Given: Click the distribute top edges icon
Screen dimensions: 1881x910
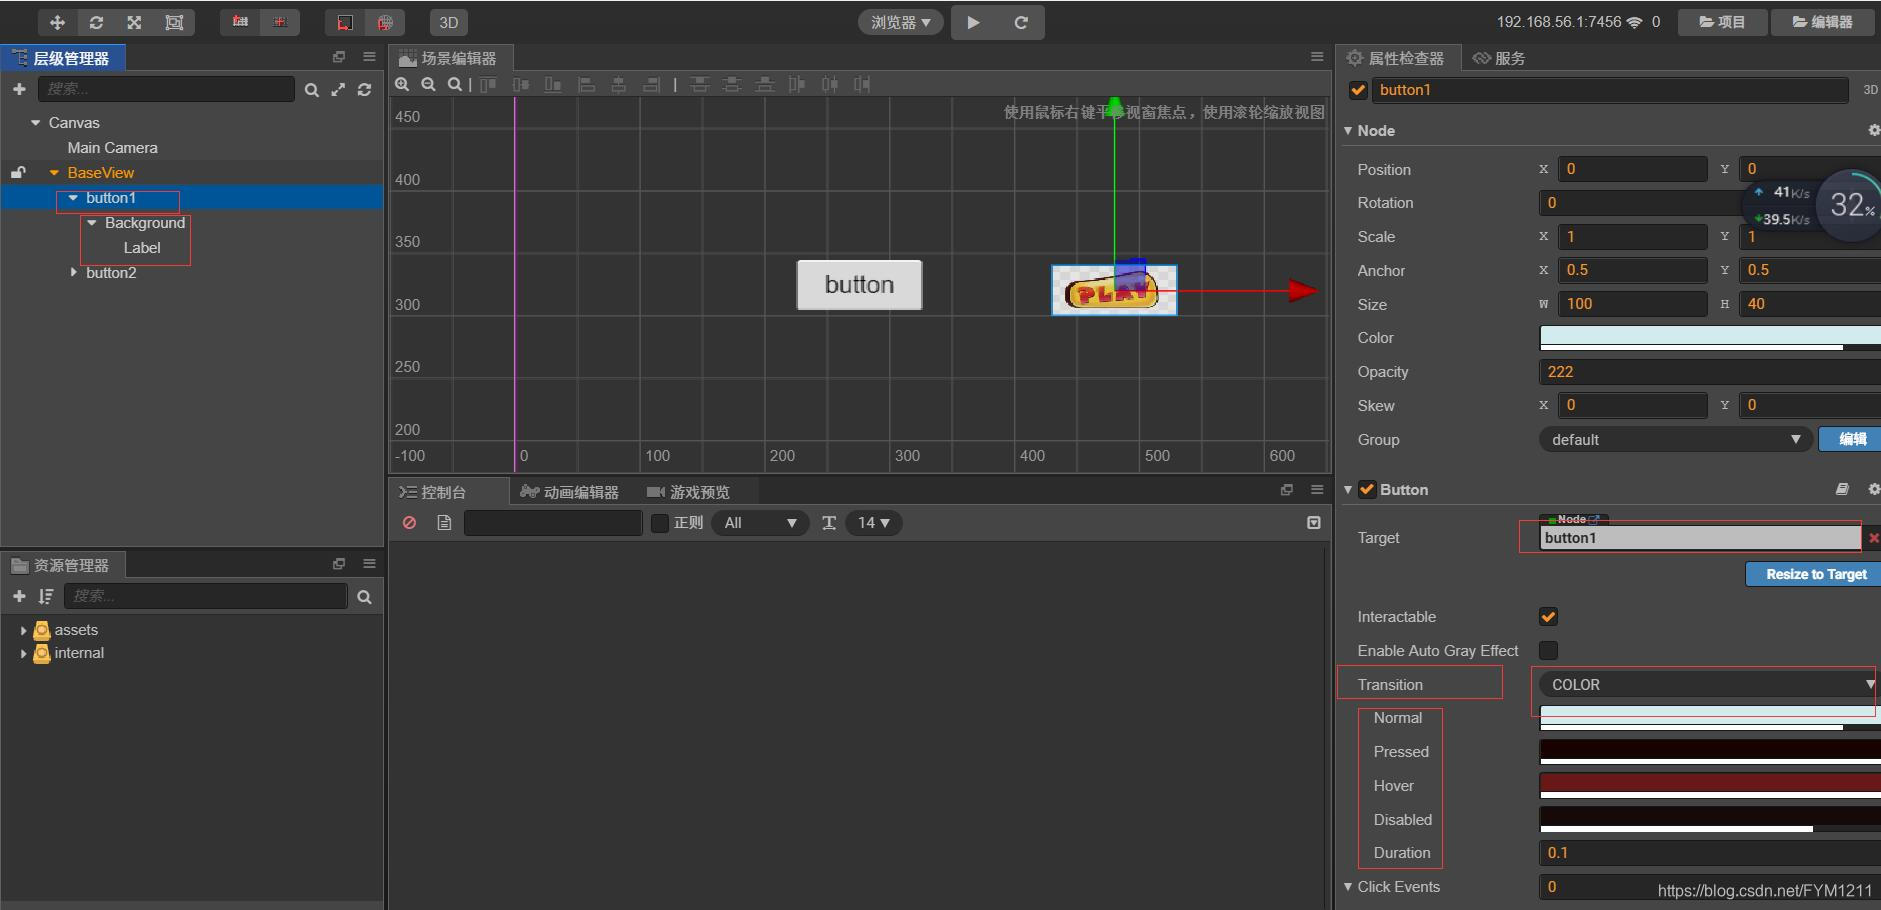Looking at the screenshot, I should [700, 85].
